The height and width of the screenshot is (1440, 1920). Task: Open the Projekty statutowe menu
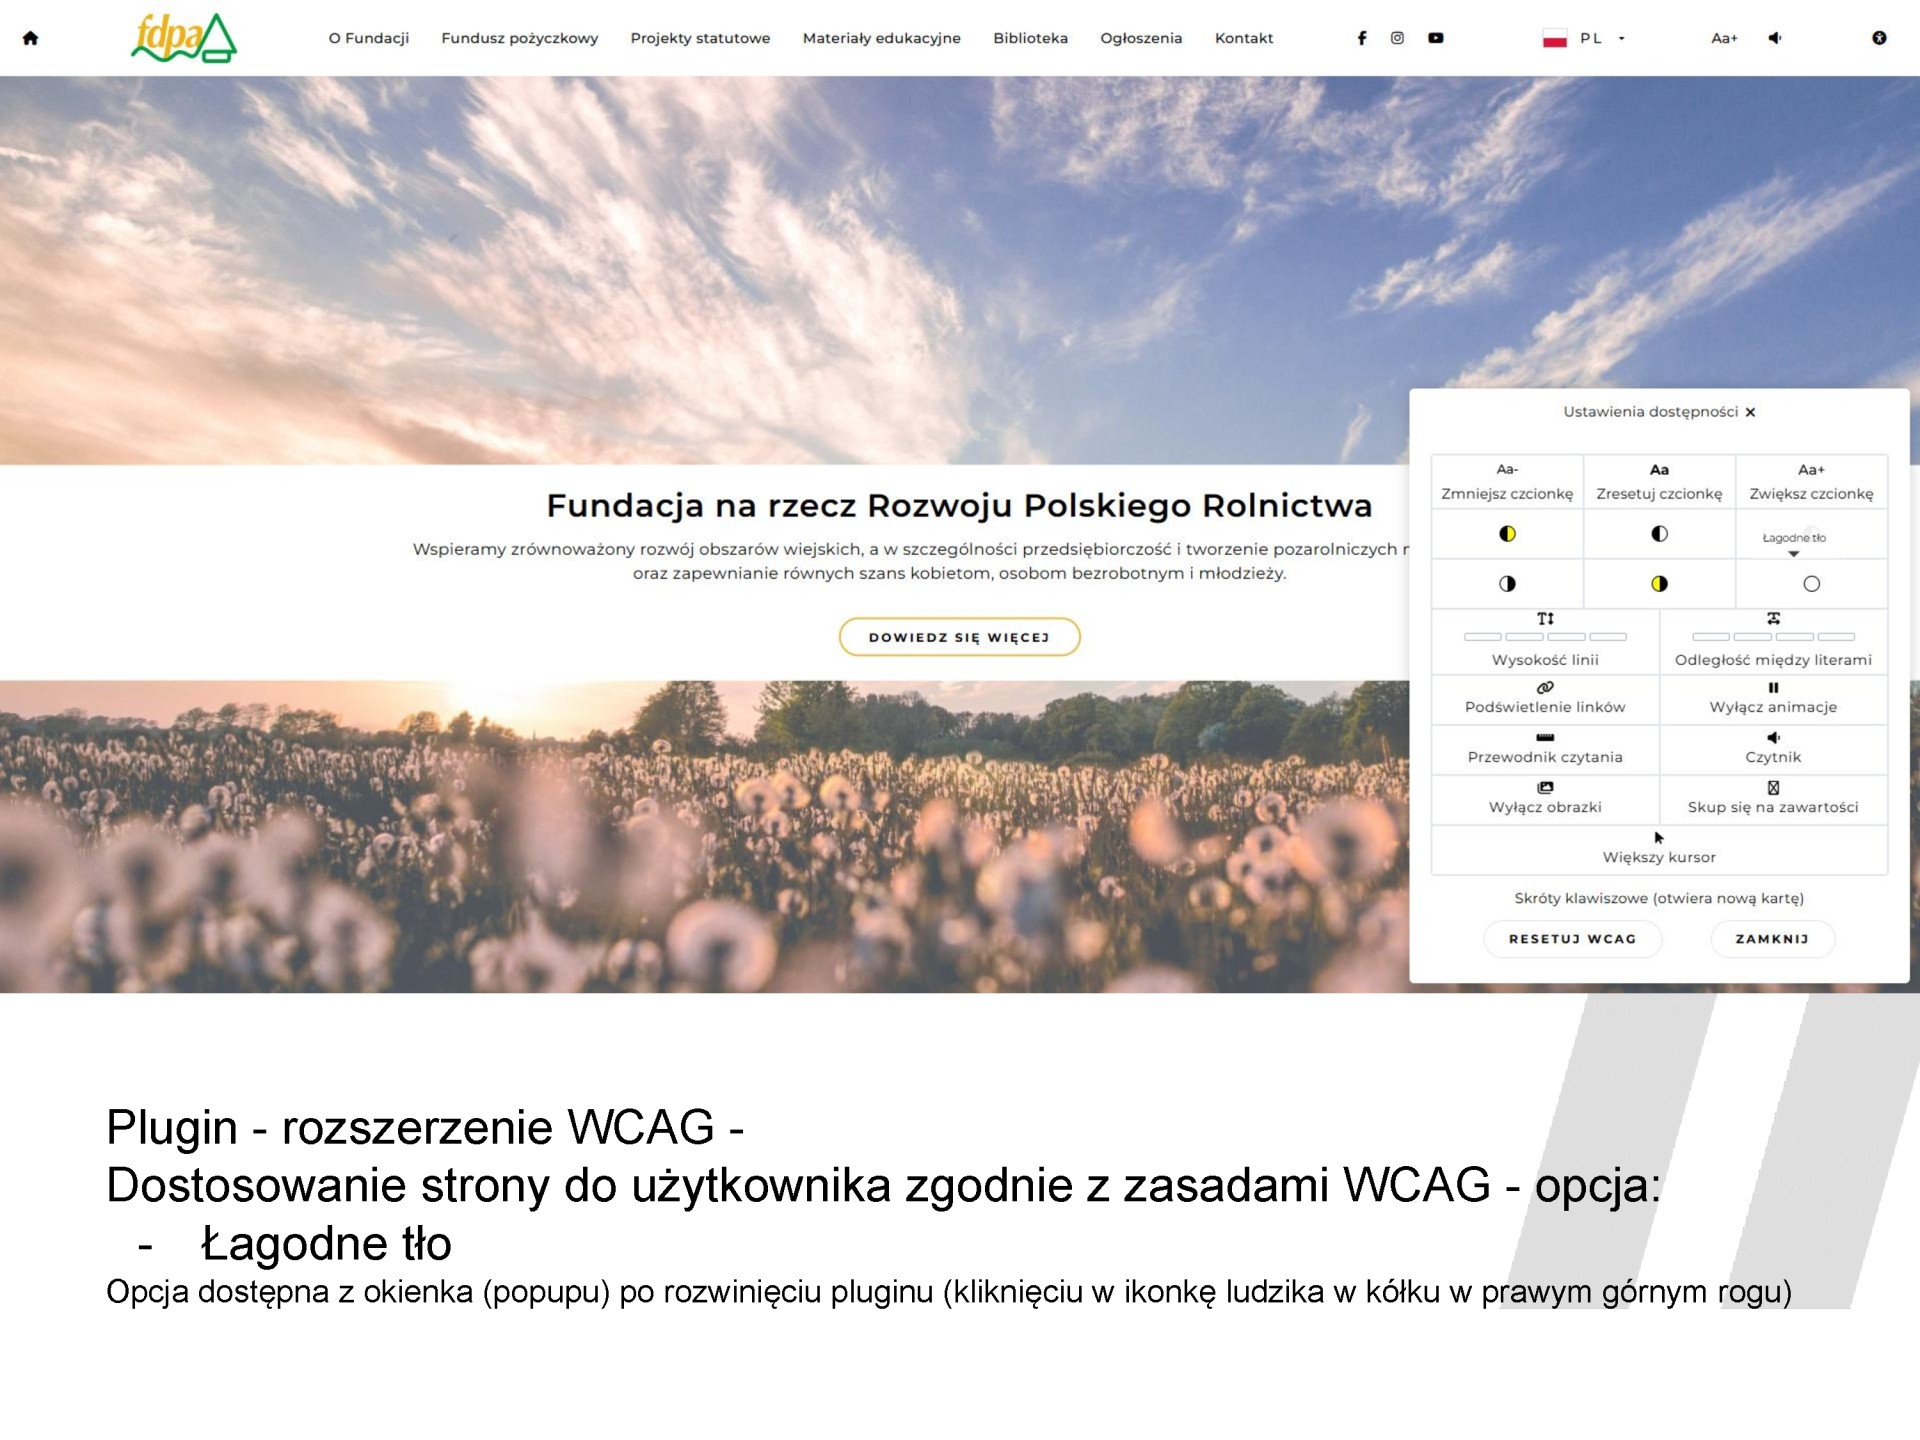[700, 38]
